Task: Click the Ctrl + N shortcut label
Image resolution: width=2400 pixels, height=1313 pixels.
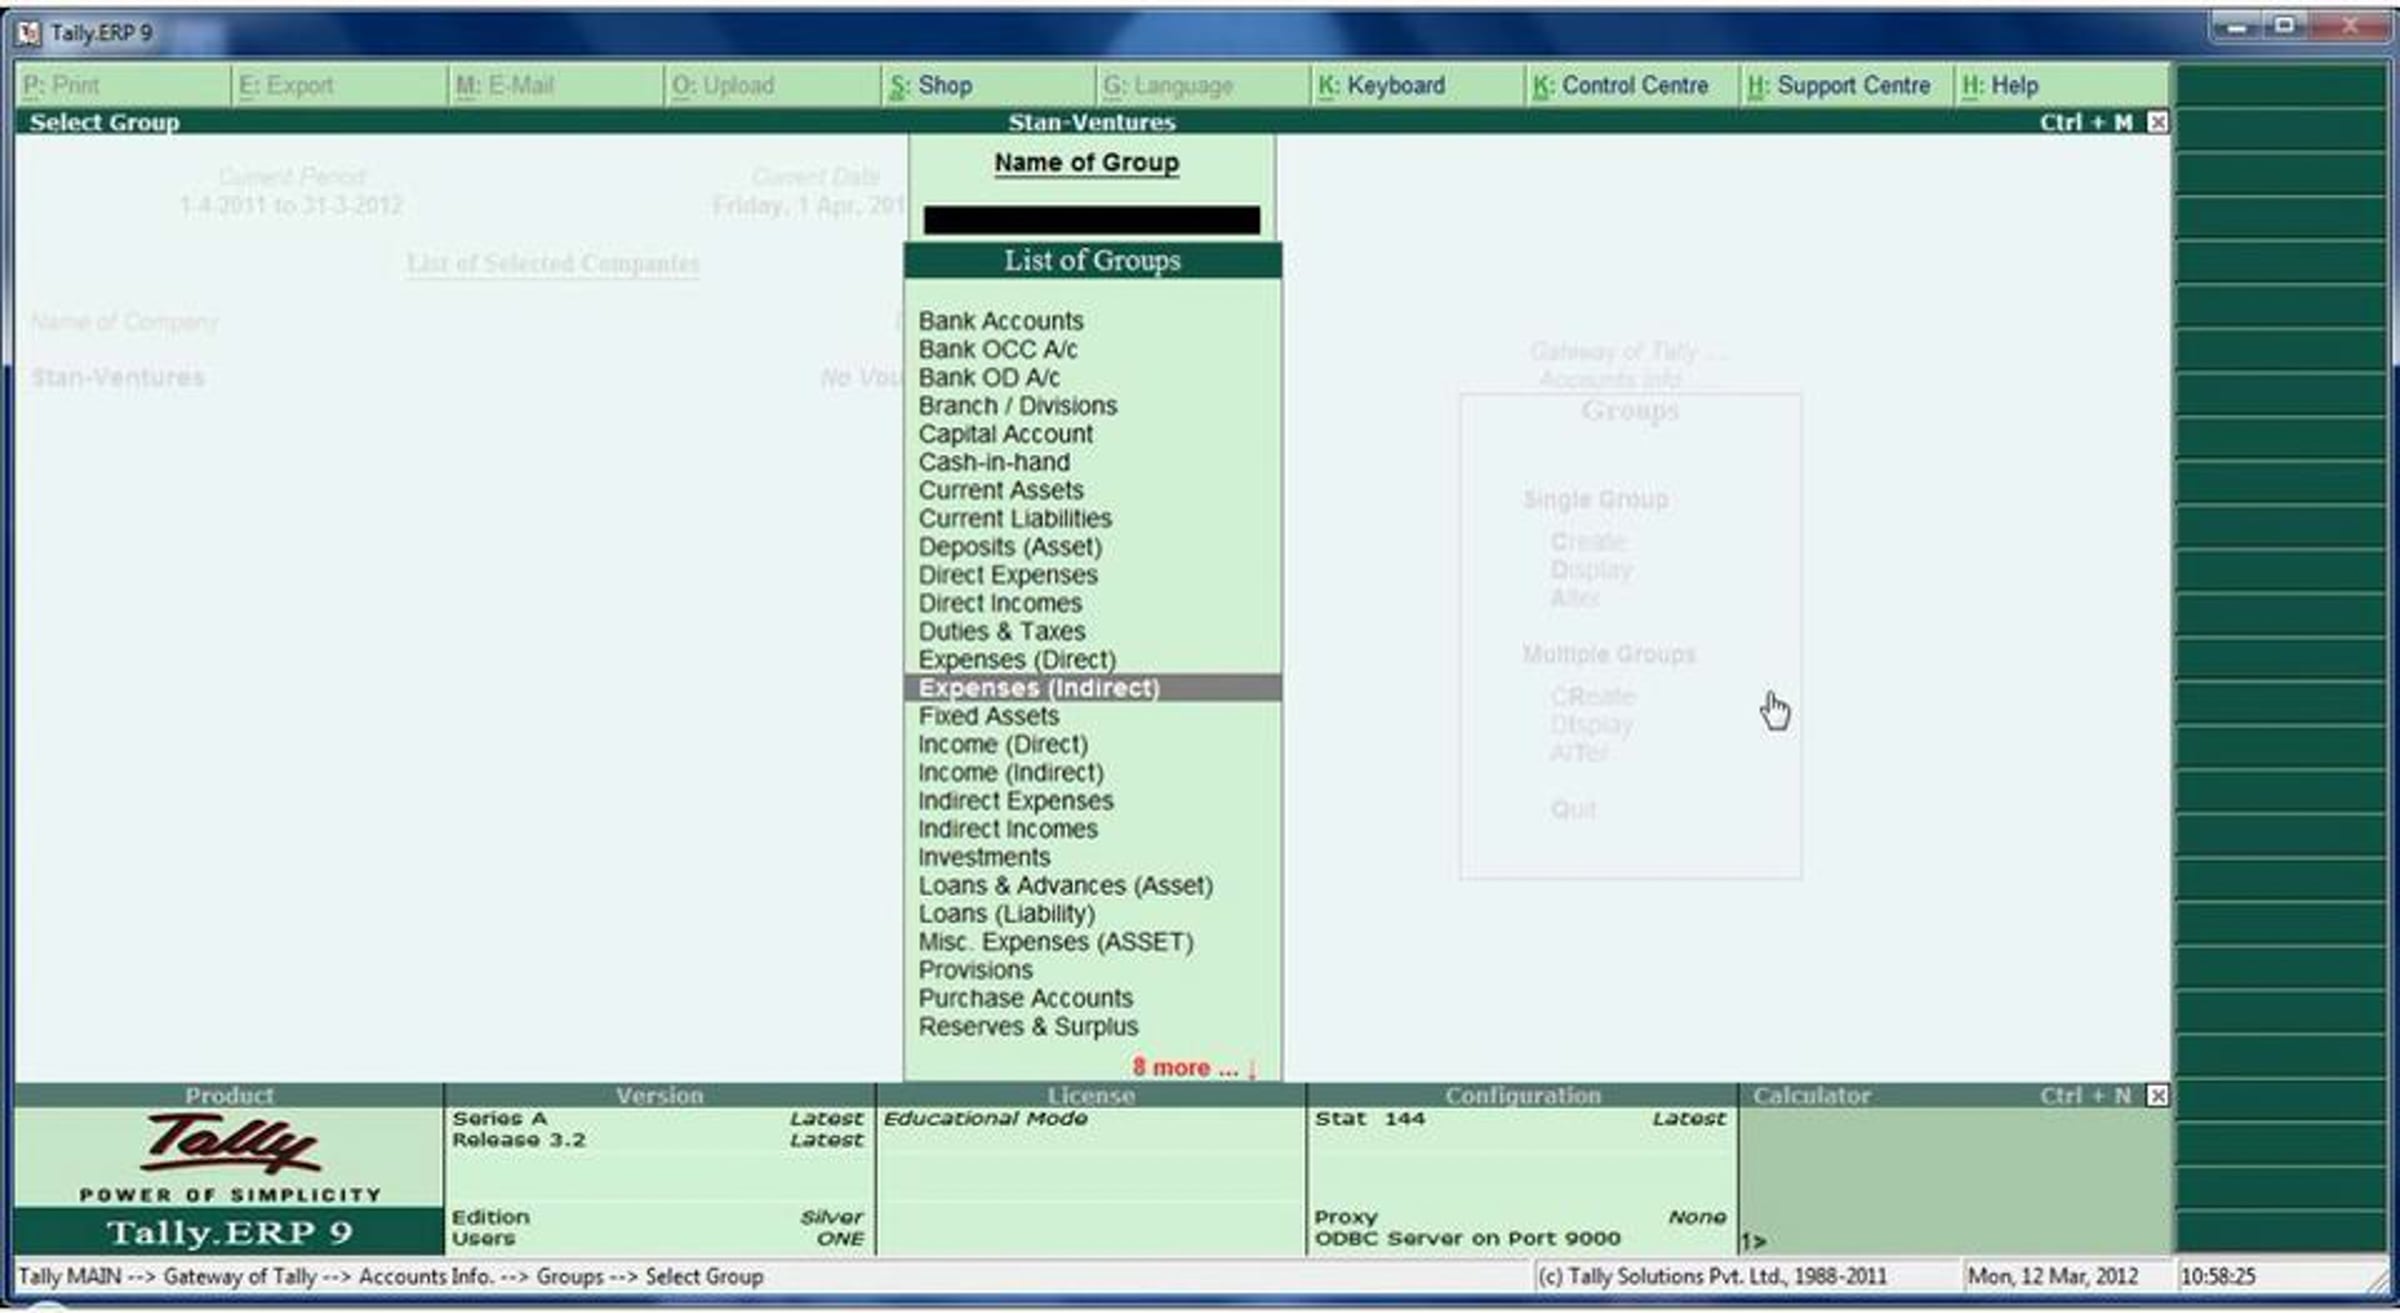Action: 2086,1095
